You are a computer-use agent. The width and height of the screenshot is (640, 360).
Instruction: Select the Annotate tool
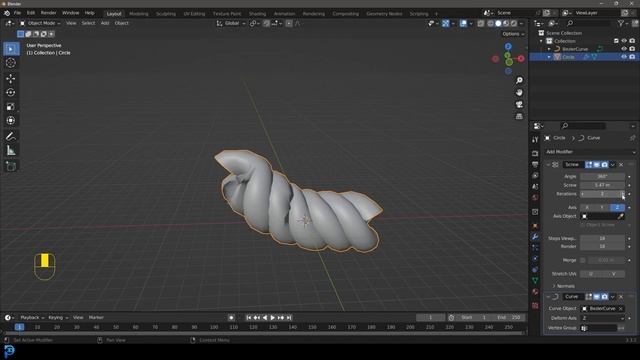tap(11, 136)
